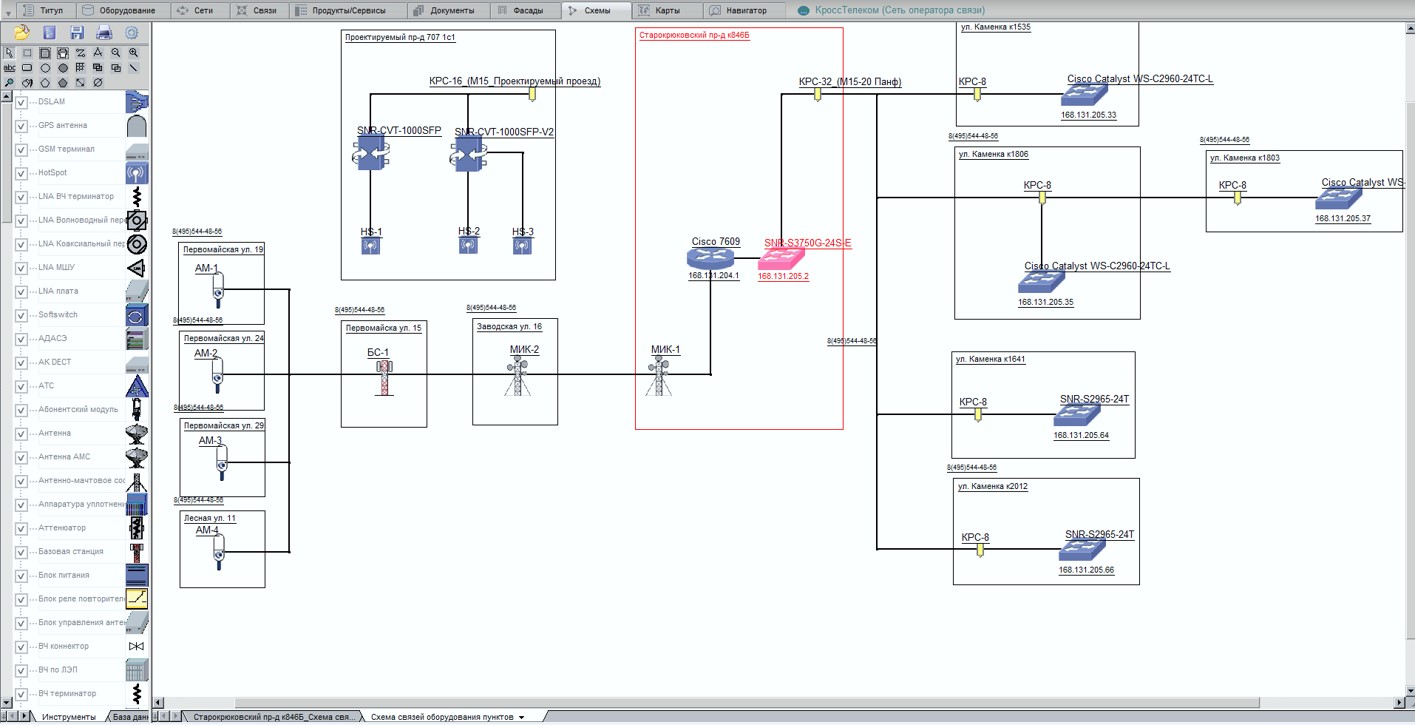Select the straight line drawing tool

pos(133,68)
